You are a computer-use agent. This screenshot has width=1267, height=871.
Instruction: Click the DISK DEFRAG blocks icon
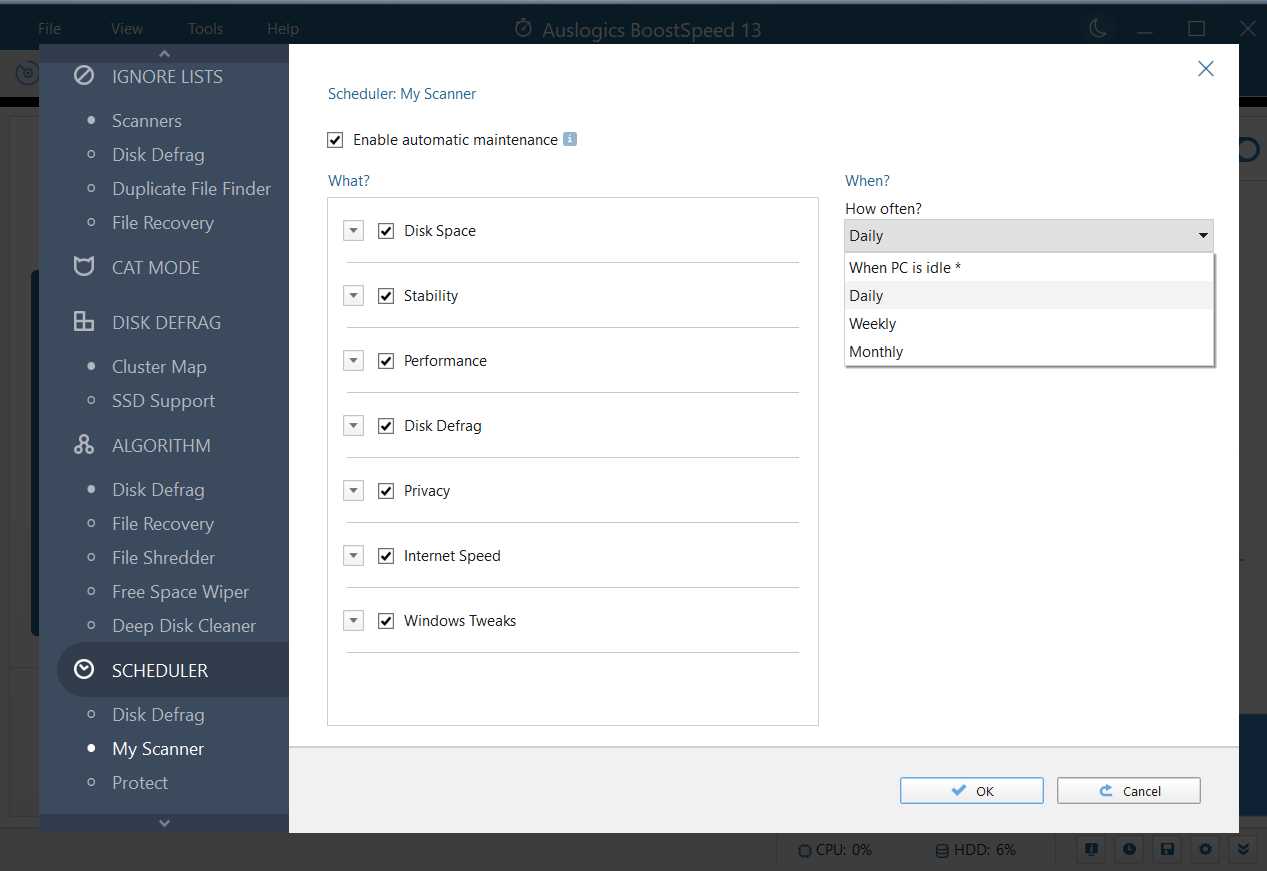(x=84, y=322)
